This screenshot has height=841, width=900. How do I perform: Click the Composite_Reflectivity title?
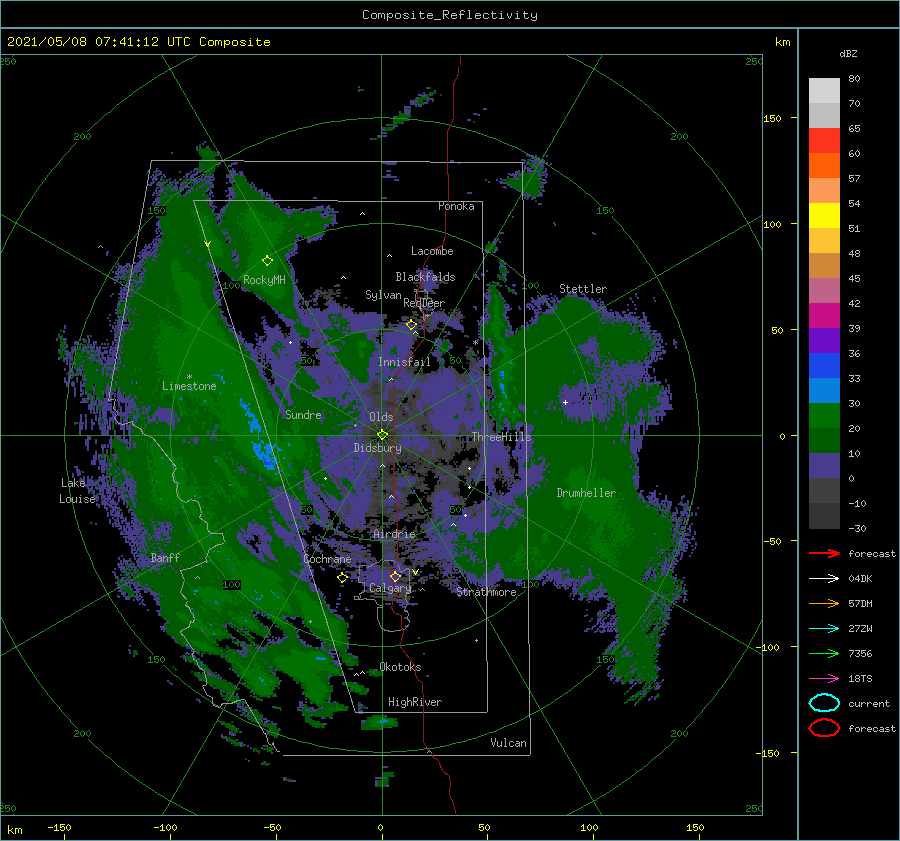click(x=450, y=15)
